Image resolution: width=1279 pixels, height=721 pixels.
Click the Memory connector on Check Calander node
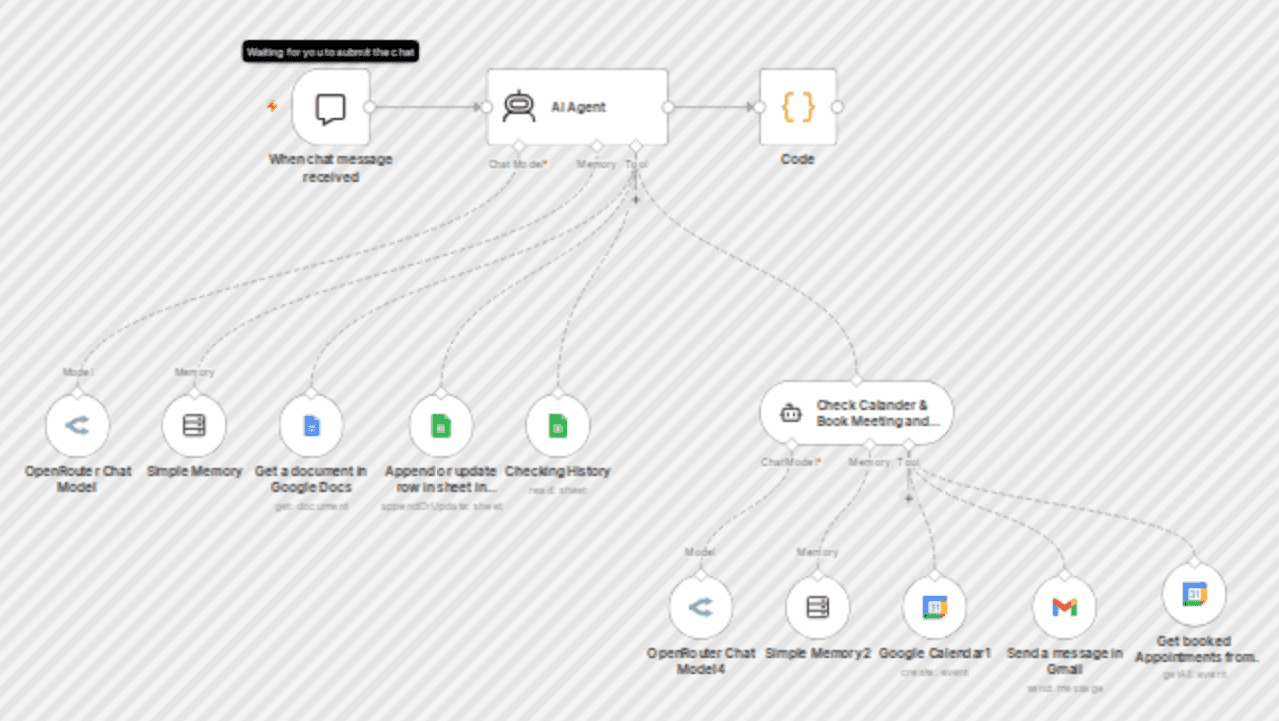[x=869, y=444]
